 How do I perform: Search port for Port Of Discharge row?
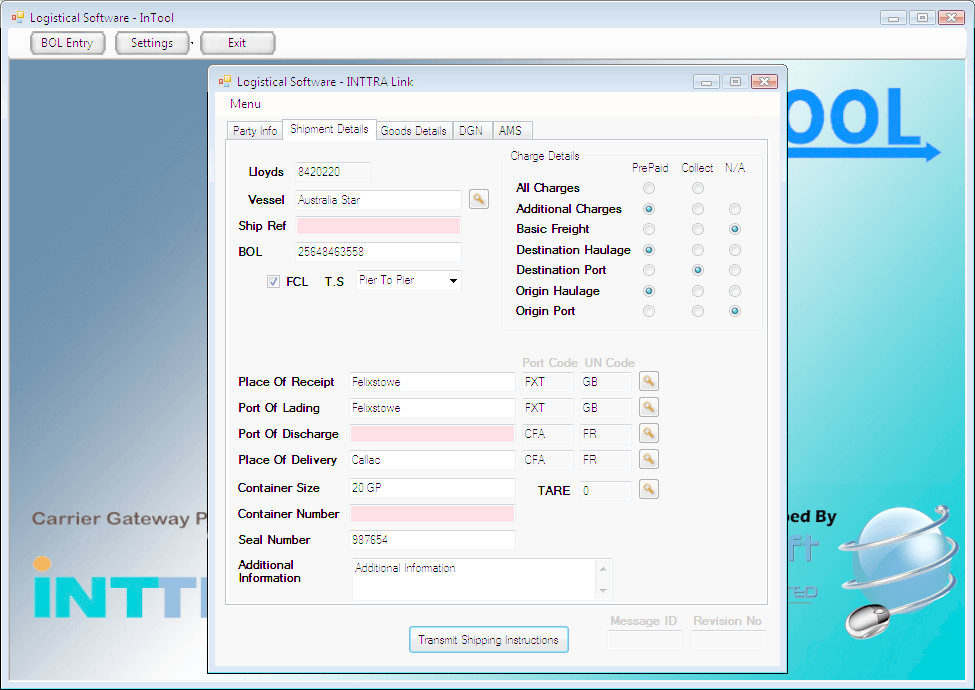tap(649, 433)
